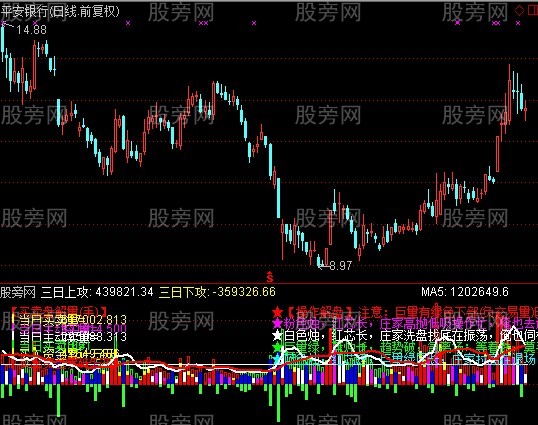Click the MA5: 1202649.6 readout
Viewport: 538px width, 425px height.
[x=465, y=292]
